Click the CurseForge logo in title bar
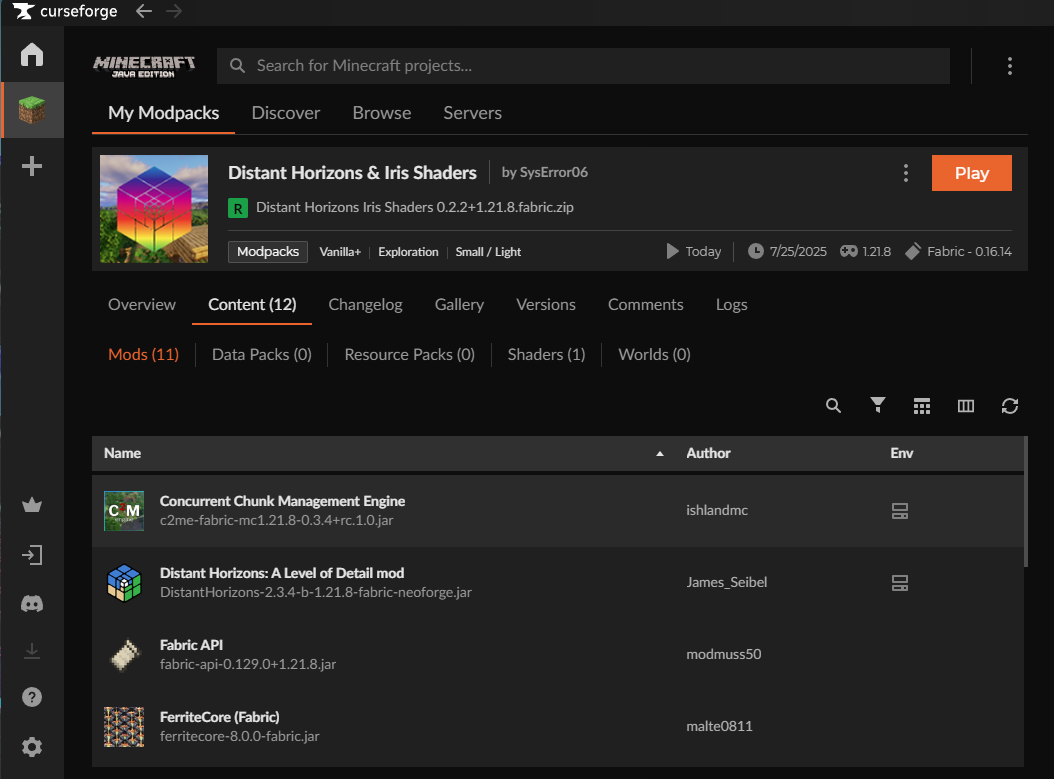Image resolution: width=1054 pixels, height=779 pixels. point(65,11)
